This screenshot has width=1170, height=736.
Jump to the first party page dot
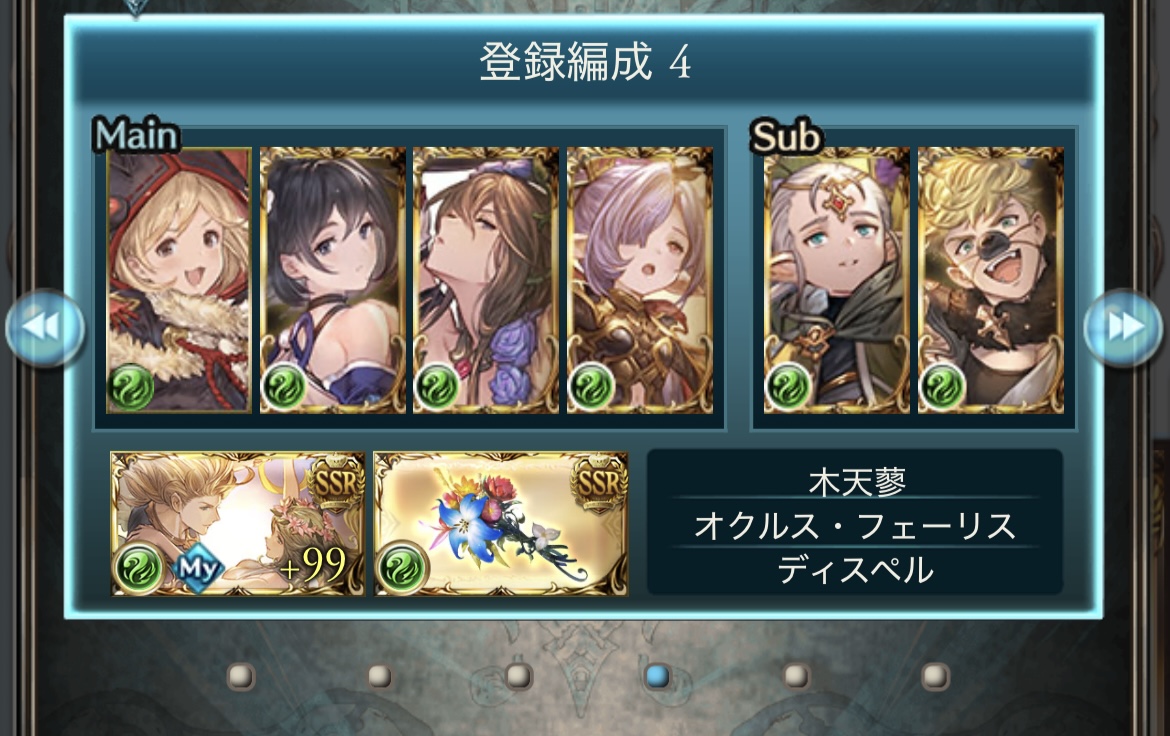coord(241,676)
